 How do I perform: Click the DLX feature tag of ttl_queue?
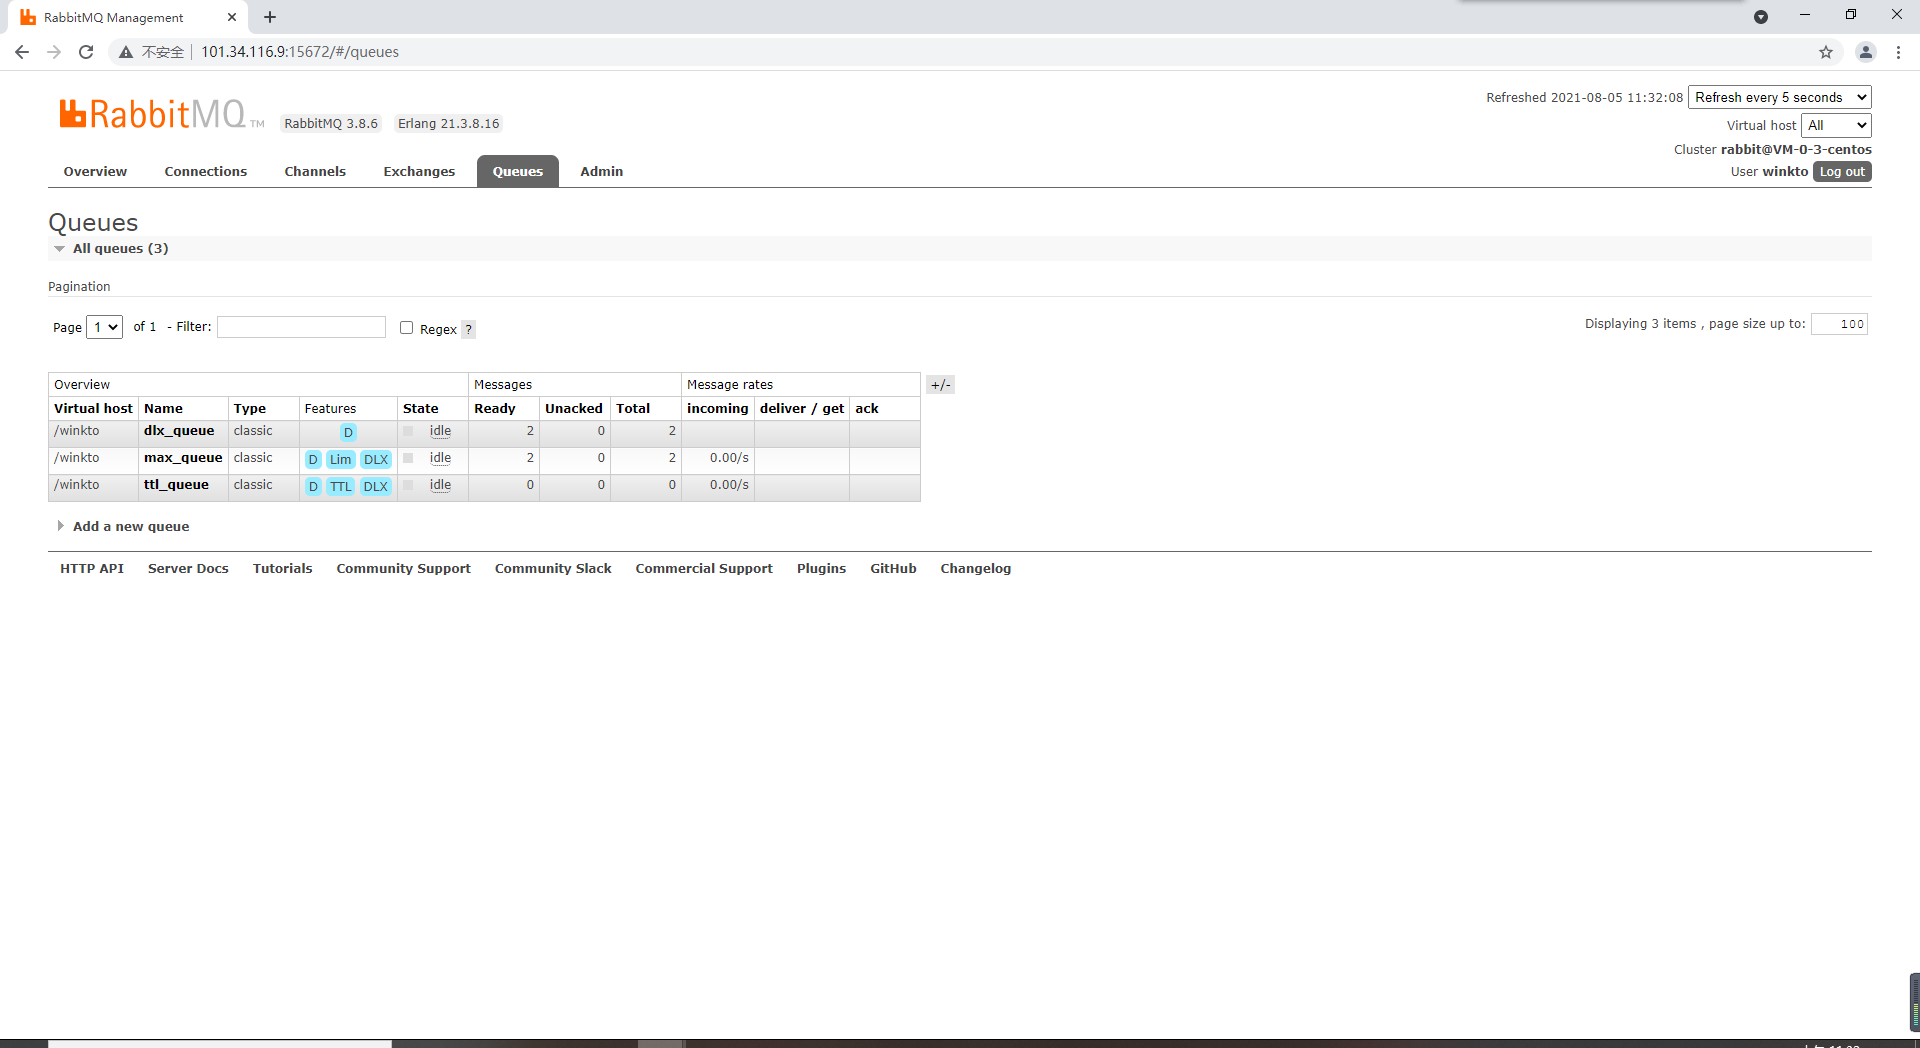tap(376, 486)
